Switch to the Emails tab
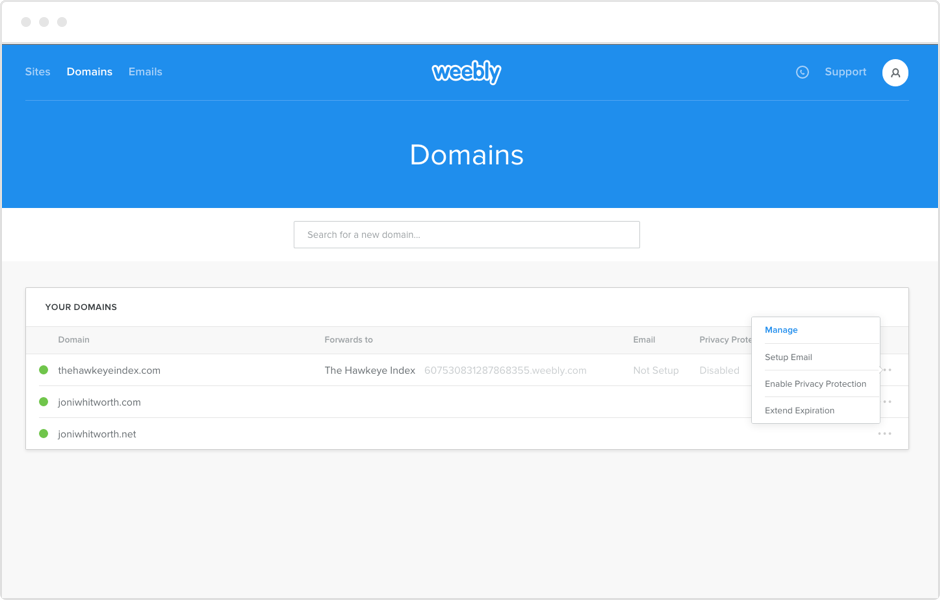Image resolution: width=940 pixels, height=600 pixels. (145, 72)
